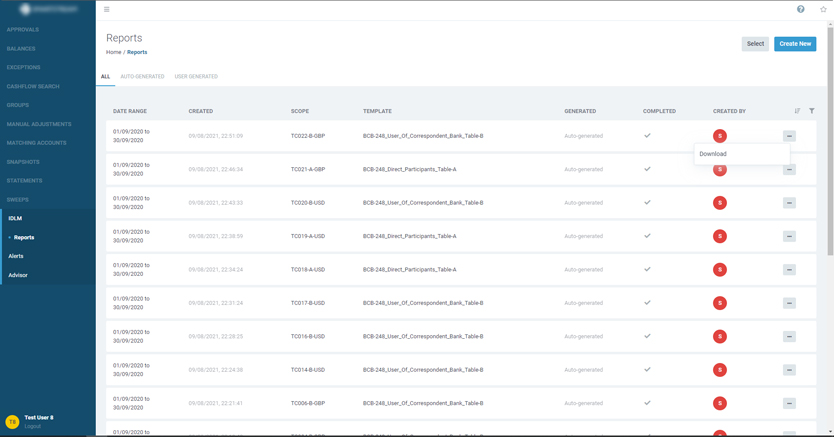Open Alerts under IDLM in sidebar
Screen dimensions: 834x437
[16, 256]
